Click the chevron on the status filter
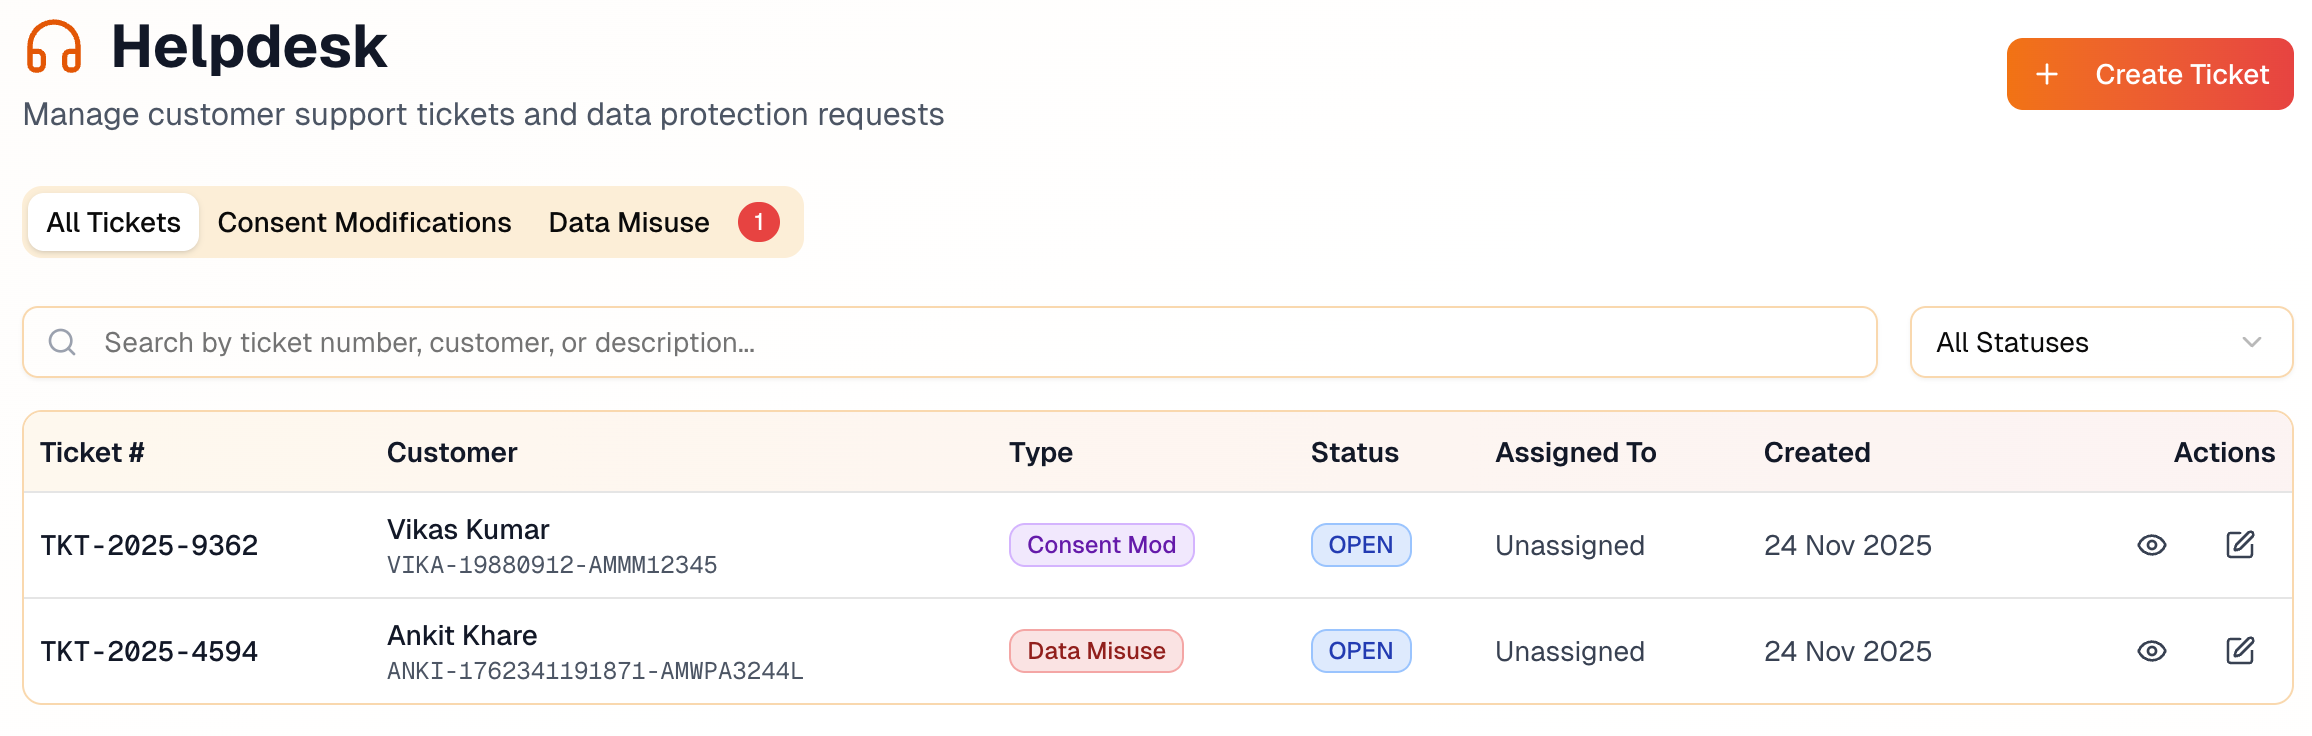 [2252, 342]
